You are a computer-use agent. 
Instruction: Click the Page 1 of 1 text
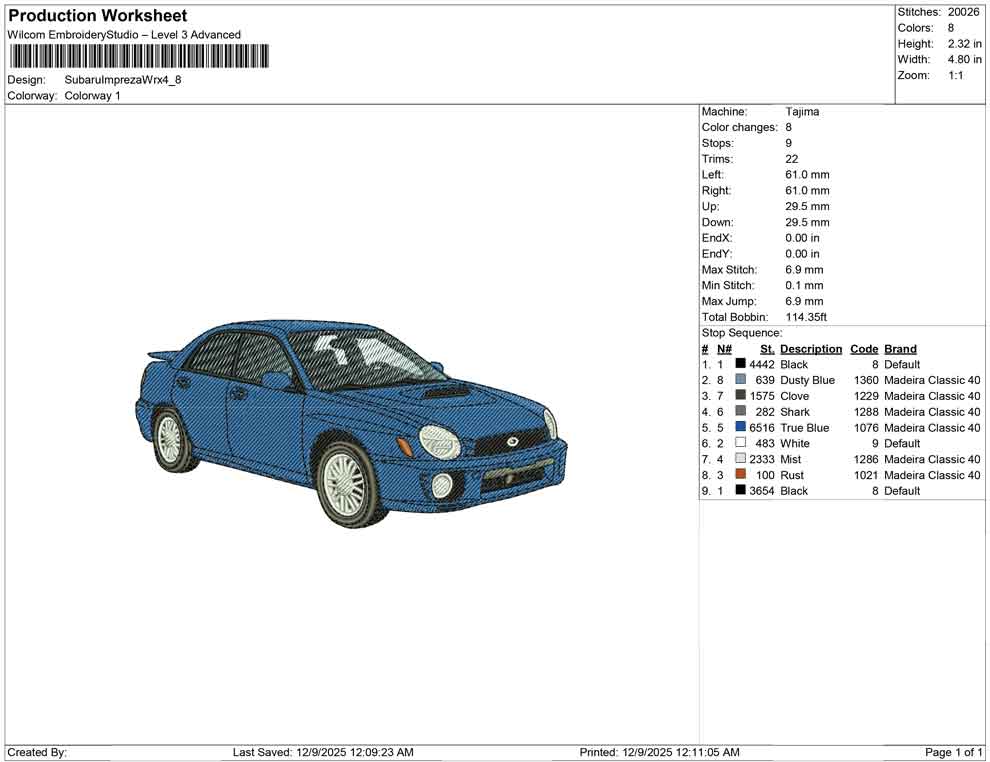point(951,752)
